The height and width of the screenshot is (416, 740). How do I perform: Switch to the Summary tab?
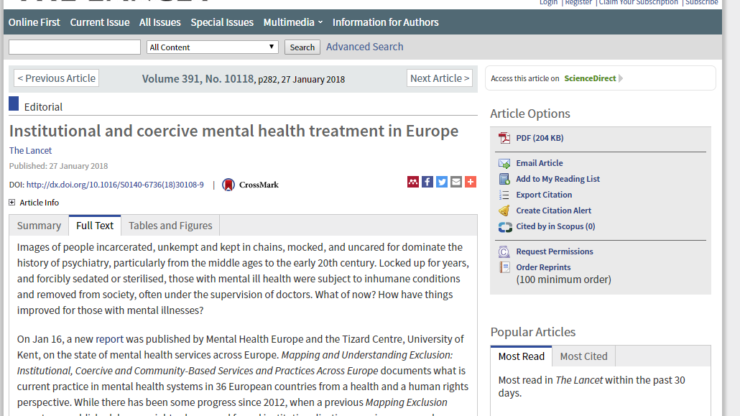[39, 226]
